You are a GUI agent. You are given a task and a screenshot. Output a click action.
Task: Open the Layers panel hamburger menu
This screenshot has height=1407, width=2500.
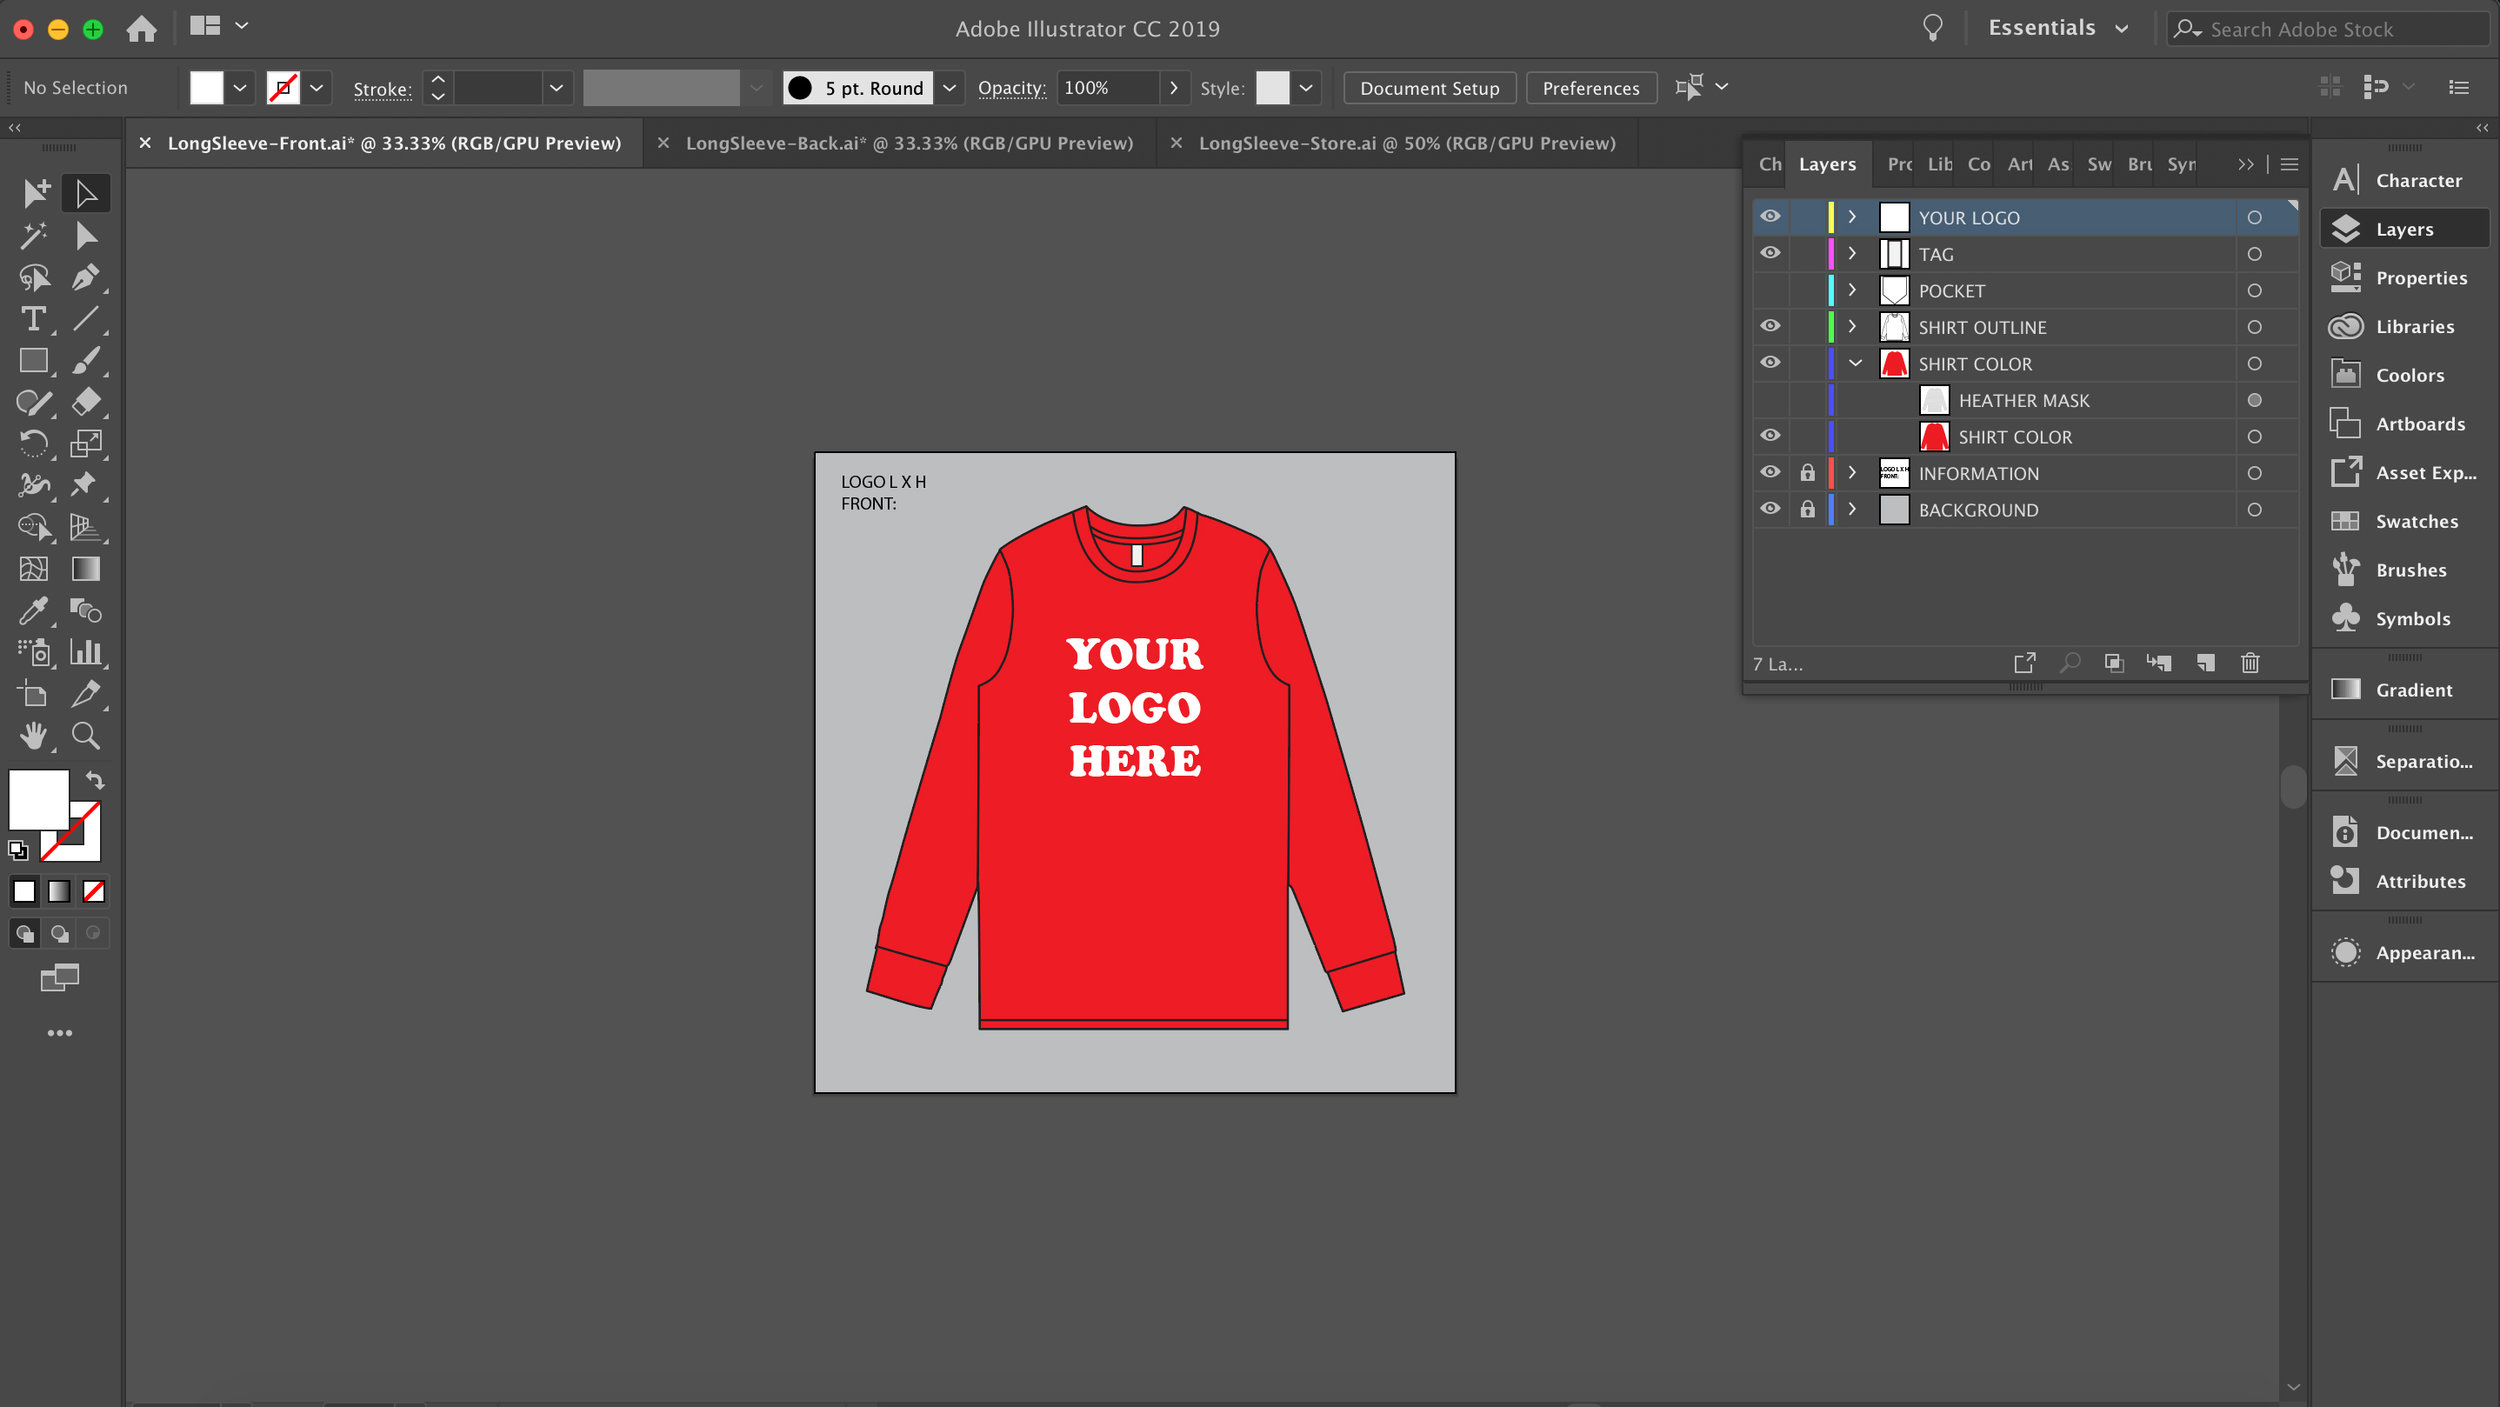pyautogui.click(x=2289, y=164)
